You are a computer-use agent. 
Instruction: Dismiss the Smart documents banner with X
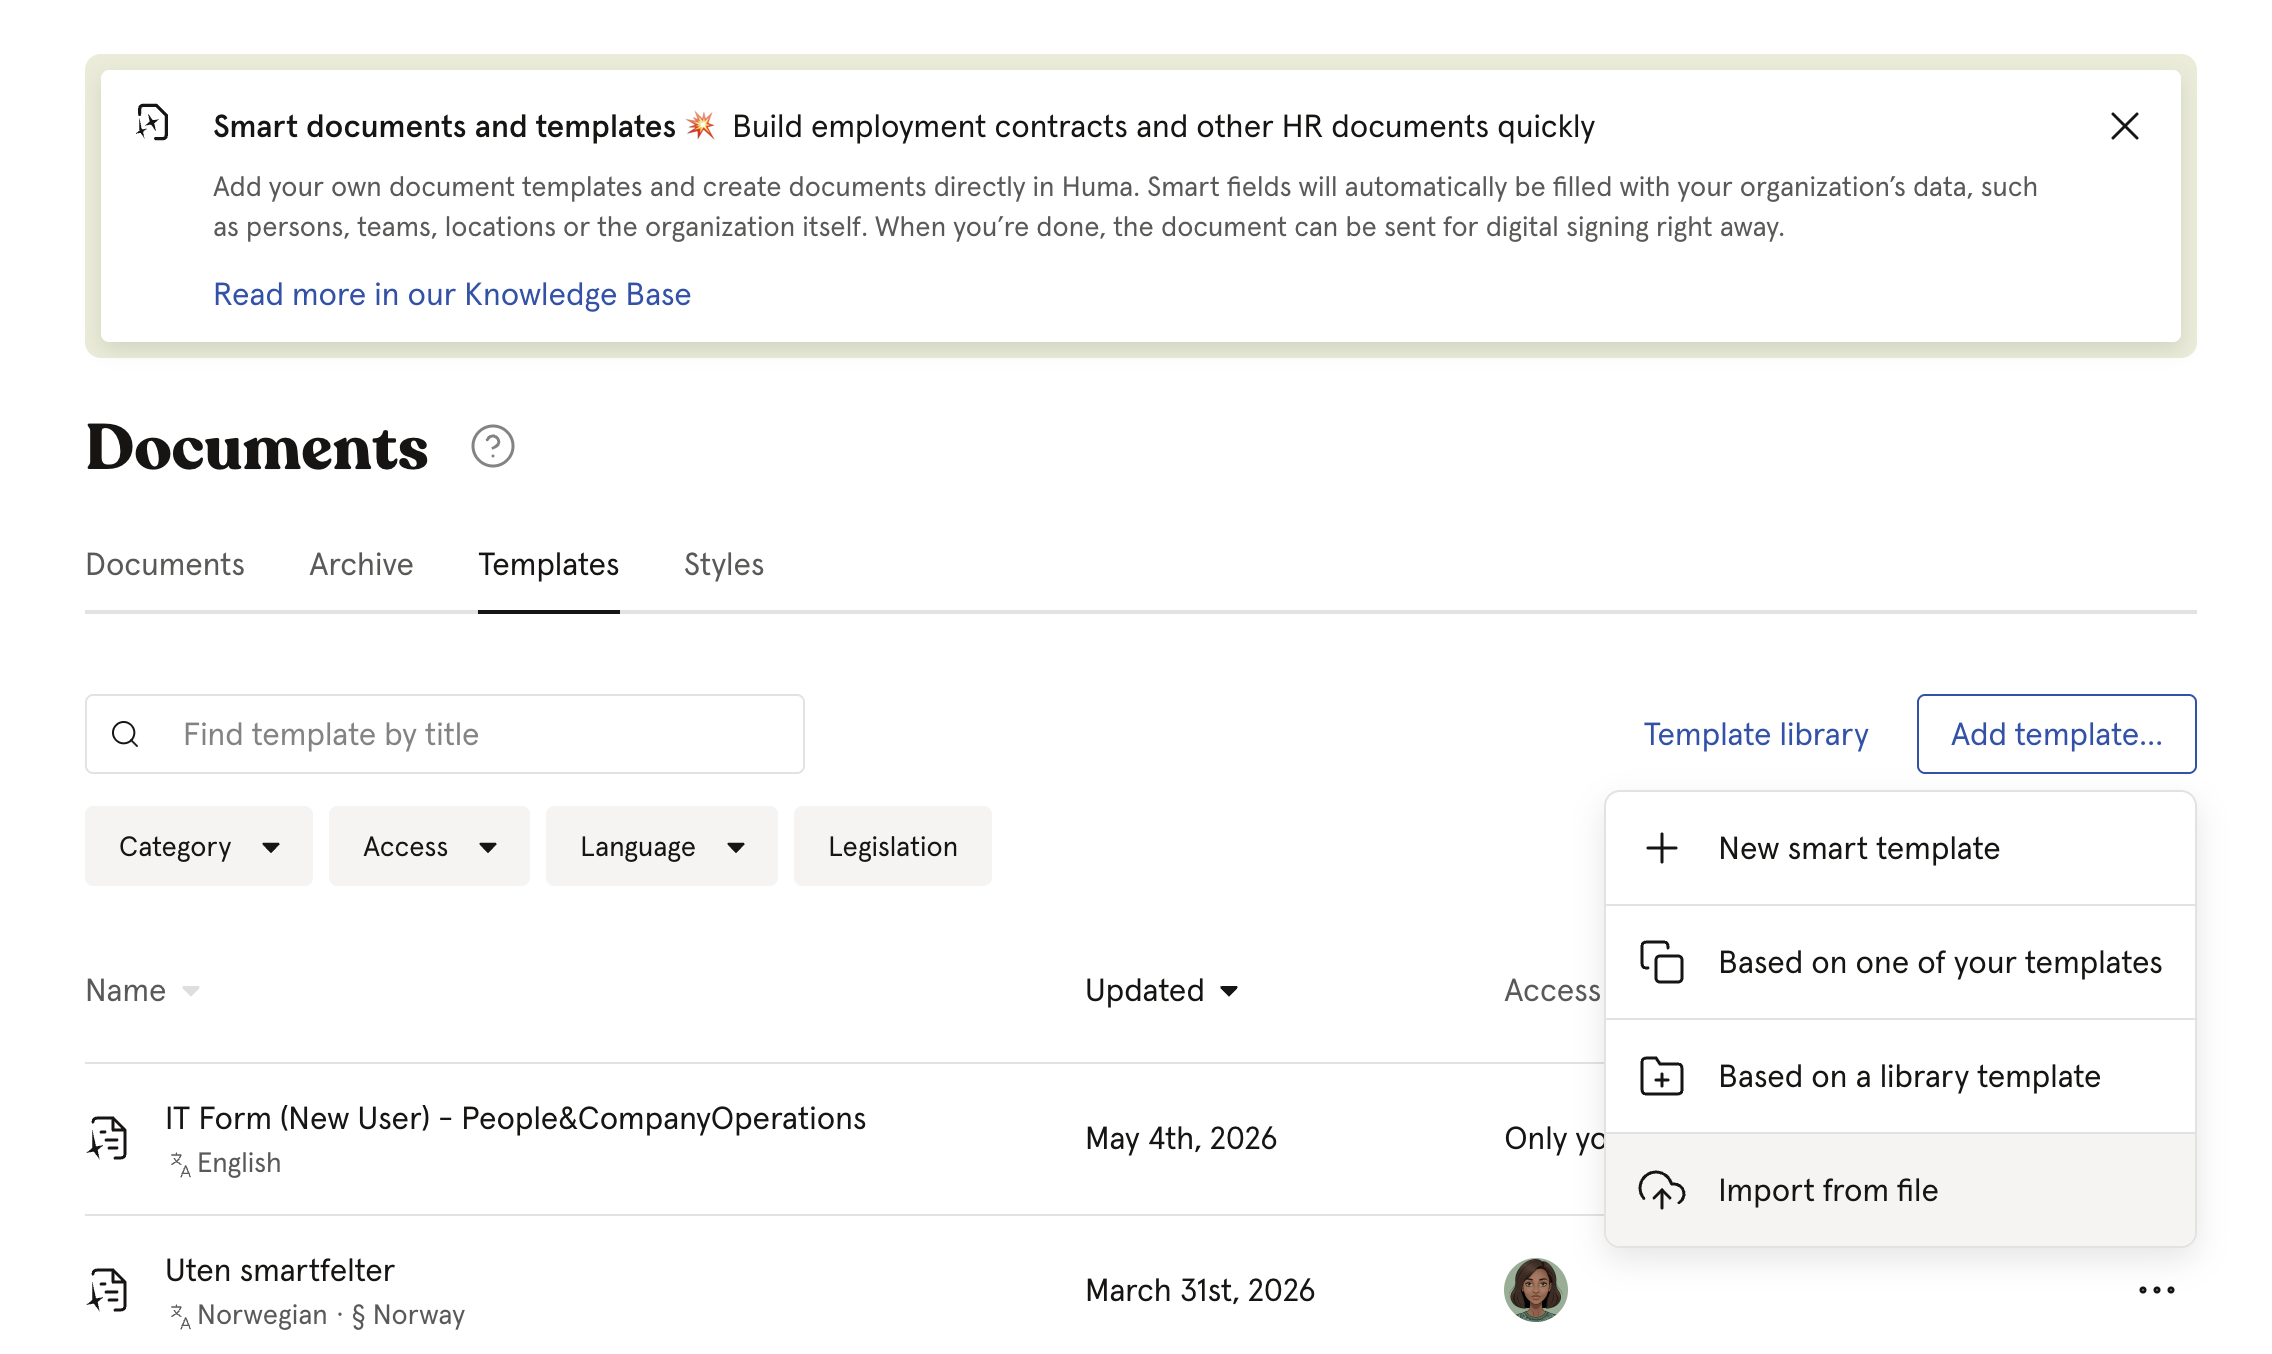point(2124,126)
